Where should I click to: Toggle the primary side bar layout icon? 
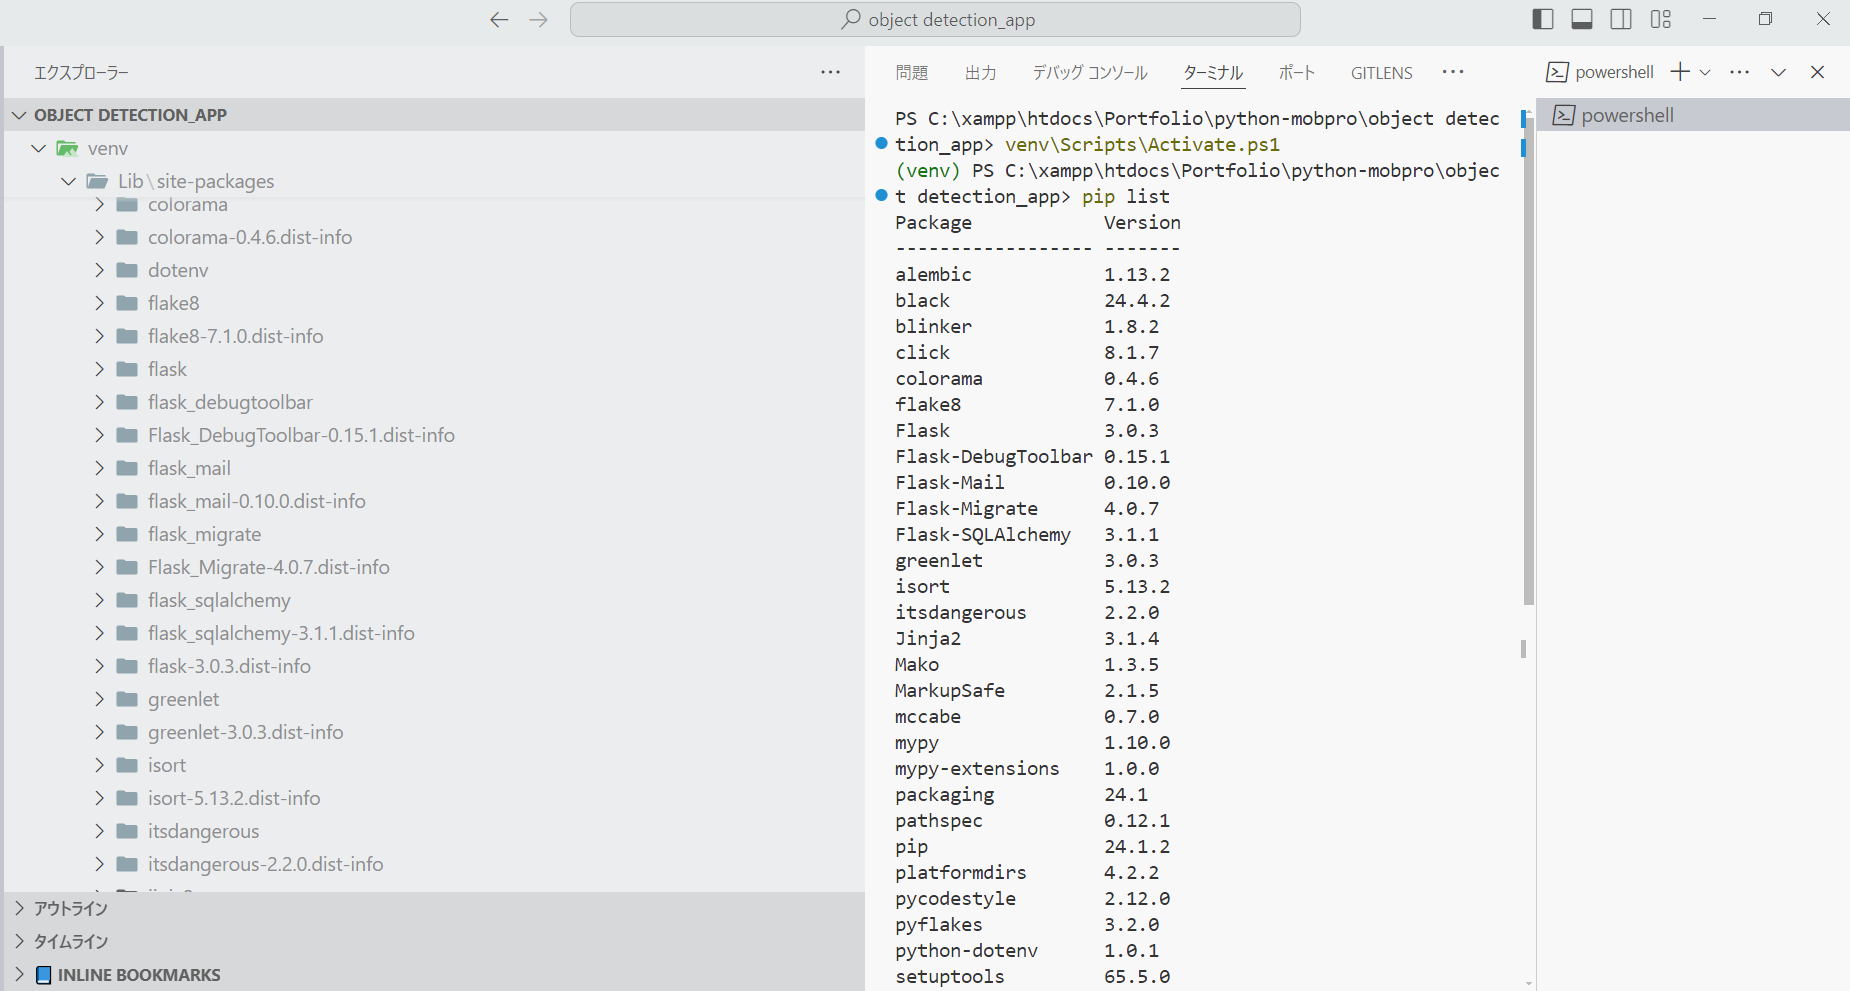click(x=1543, y=19)
